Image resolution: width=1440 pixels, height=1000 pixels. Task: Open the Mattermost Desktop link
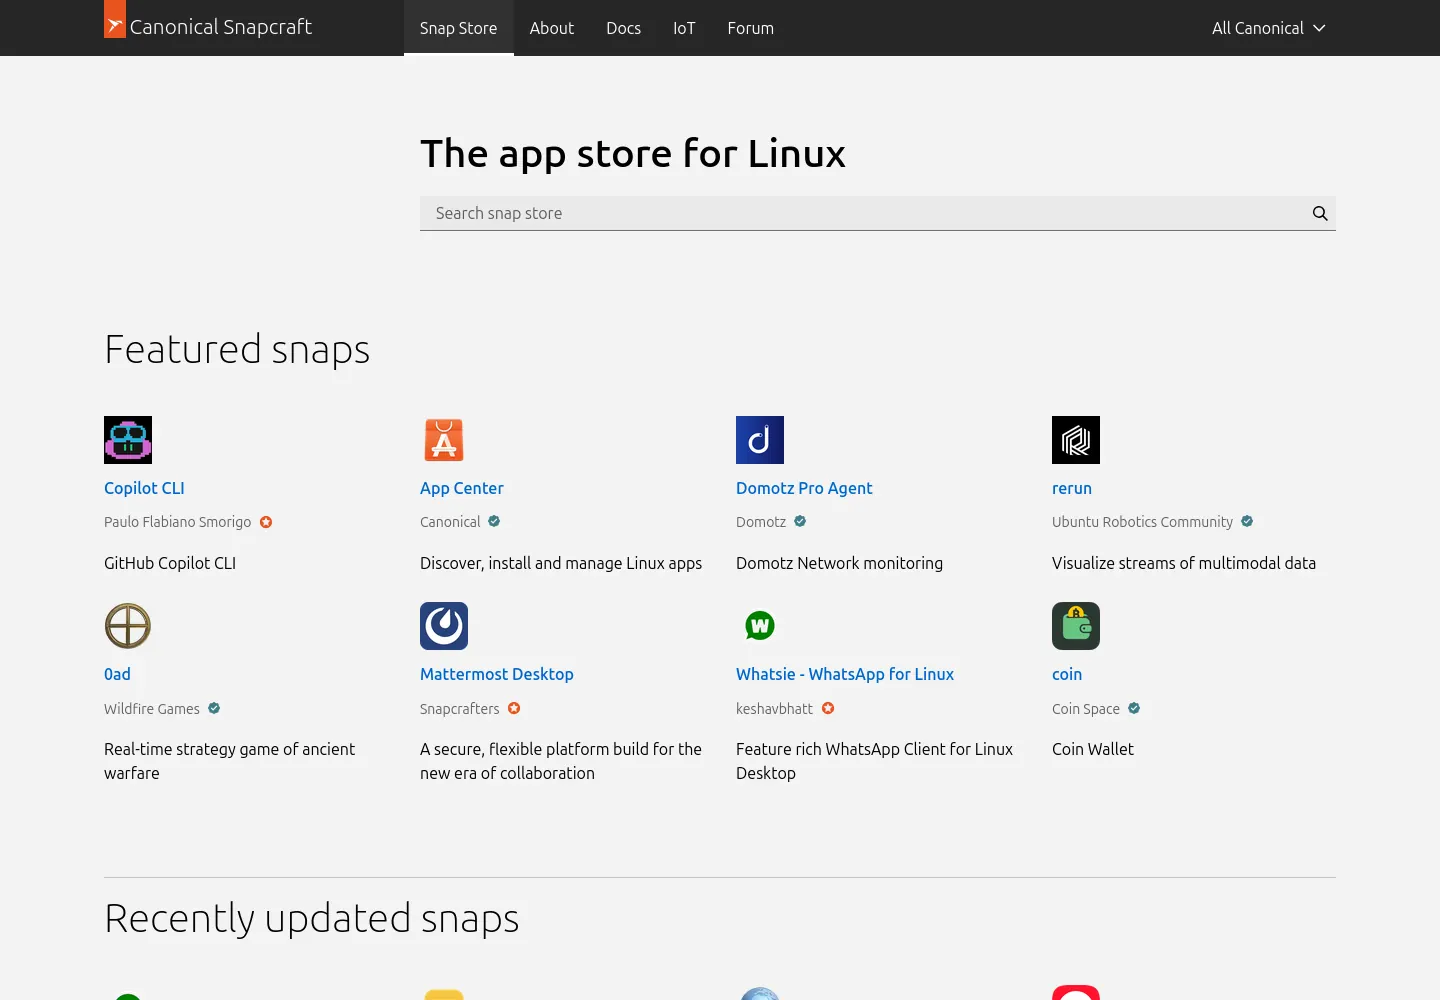coord(497,674)
